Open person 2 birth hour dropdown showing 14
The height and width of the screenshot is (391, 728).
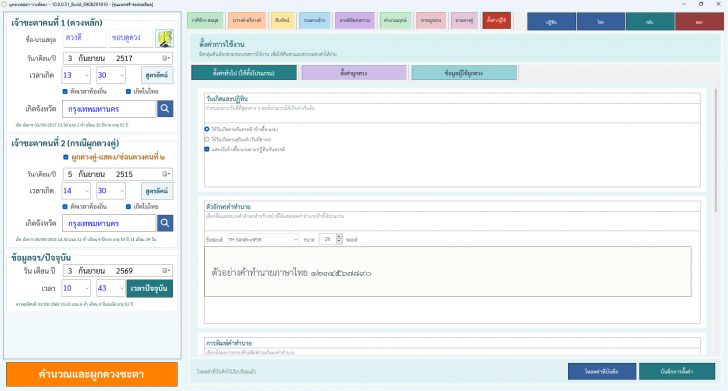(x=76, y=191)
